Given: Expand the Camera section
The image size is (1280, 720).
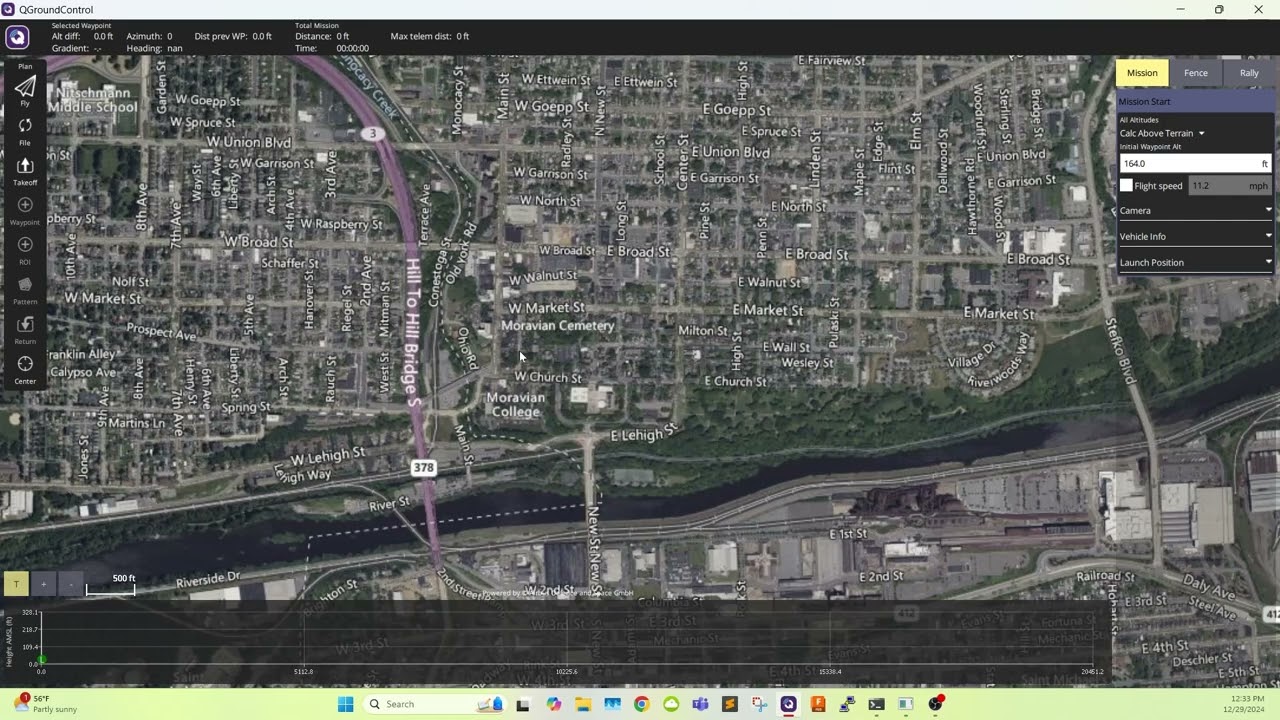Looking at the screenshot, I should point(1195,210).
